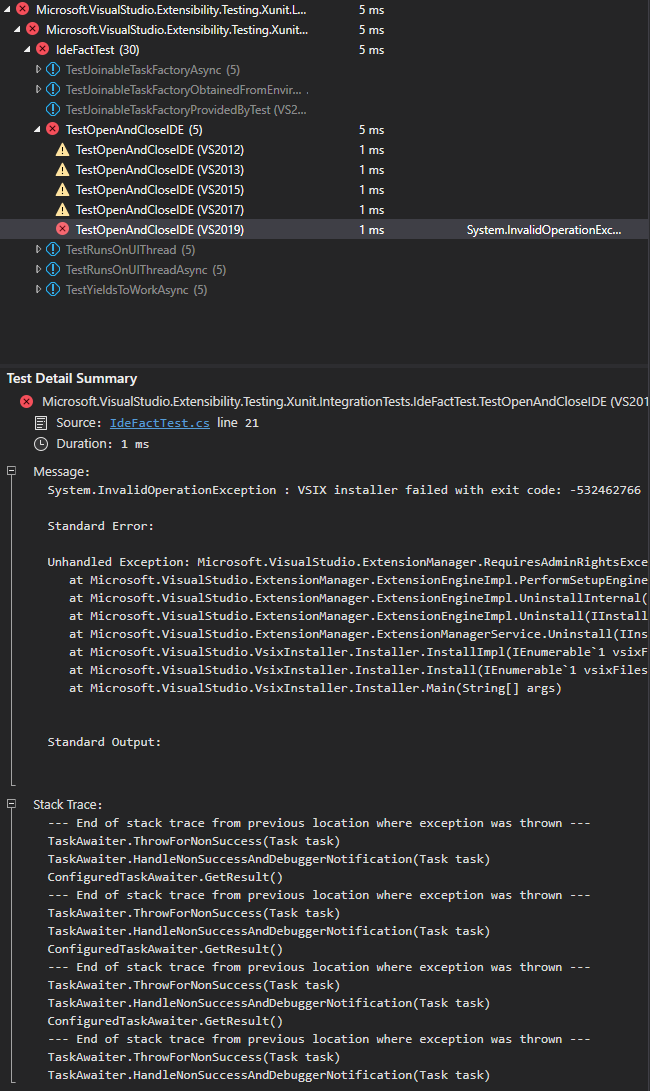Click not-run icon of TestRunsOnUIThreadAsync

click(x=53, y=269)
